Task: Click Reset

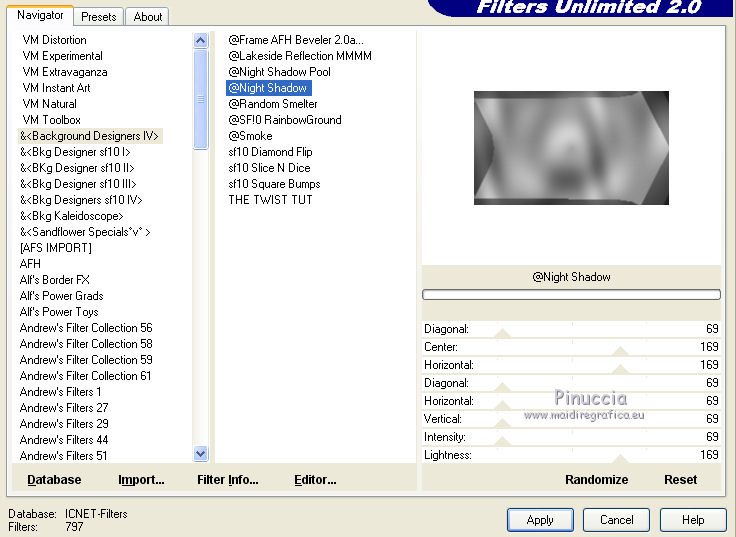Action: pos(680,480)
